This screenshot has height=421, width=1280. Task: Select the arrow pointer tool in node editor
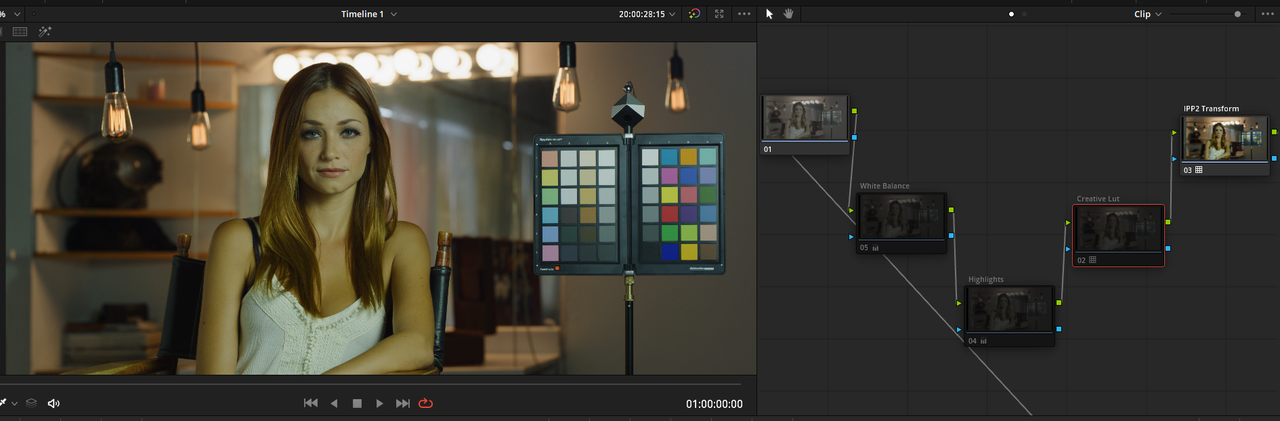click(x=769, y=14)
